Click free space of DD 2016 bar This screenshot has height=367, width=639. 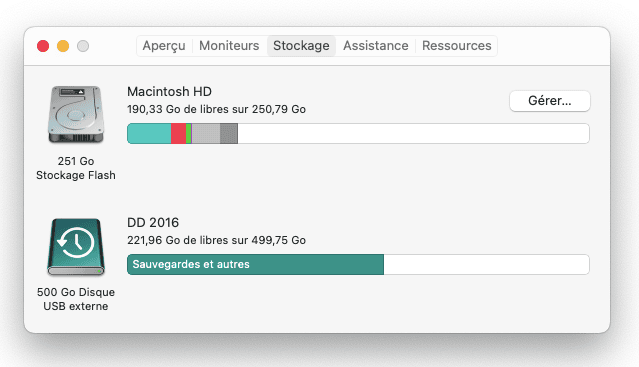(x=486, y=264)
